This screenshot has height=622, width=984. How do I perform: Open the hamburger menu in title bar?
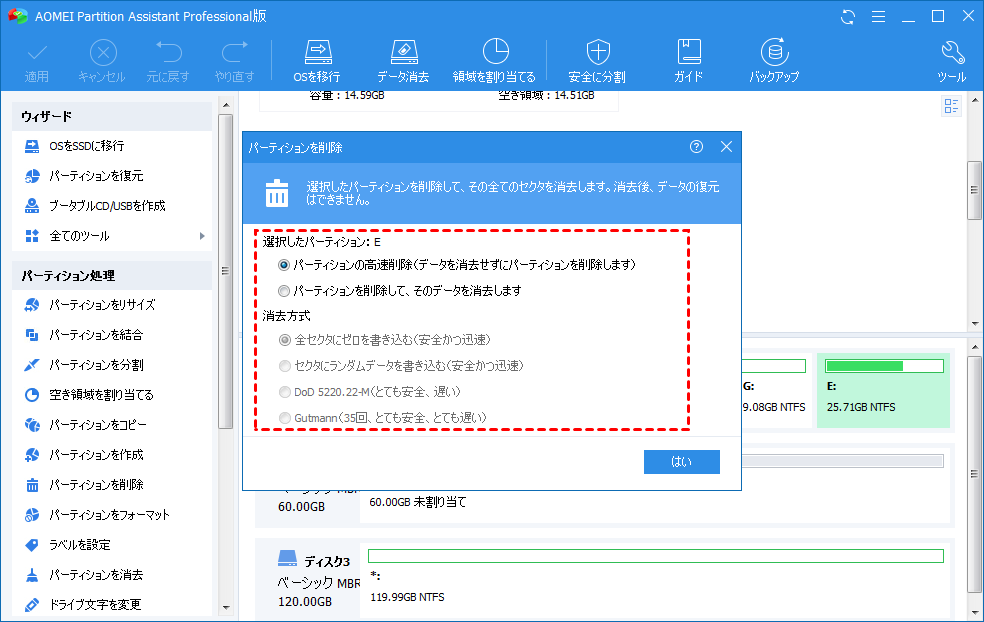pos(879,17)
